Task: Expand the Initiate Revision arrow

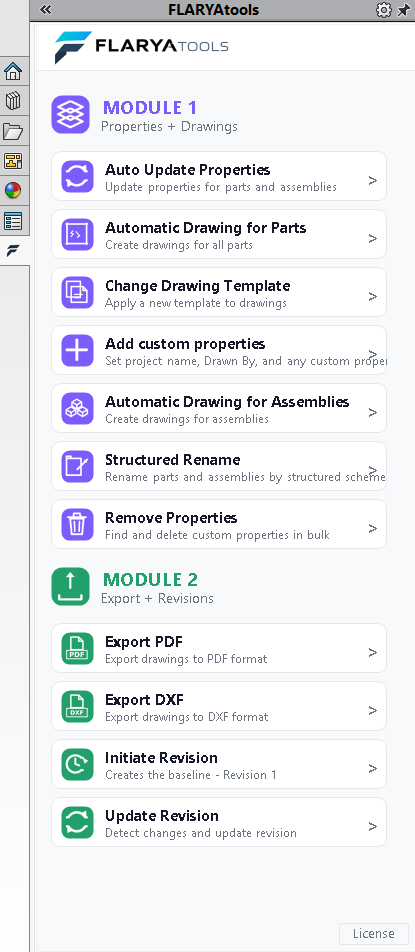Action: pos(373,768)
